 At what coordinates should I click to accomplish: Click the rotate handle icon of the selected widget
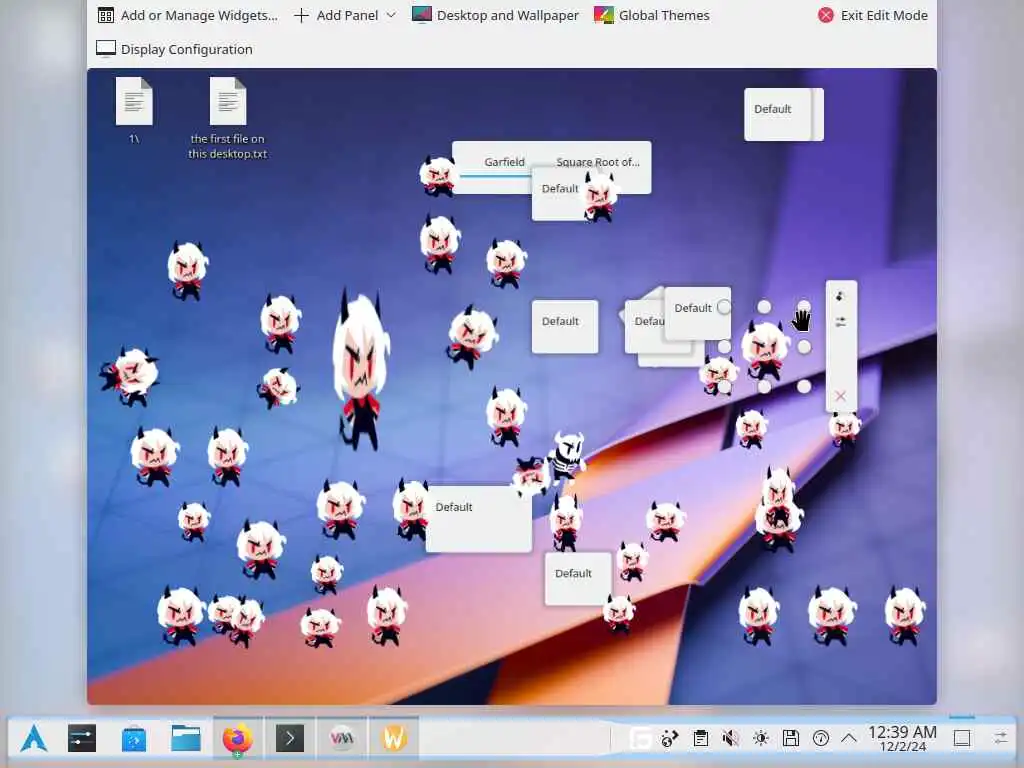840,296
